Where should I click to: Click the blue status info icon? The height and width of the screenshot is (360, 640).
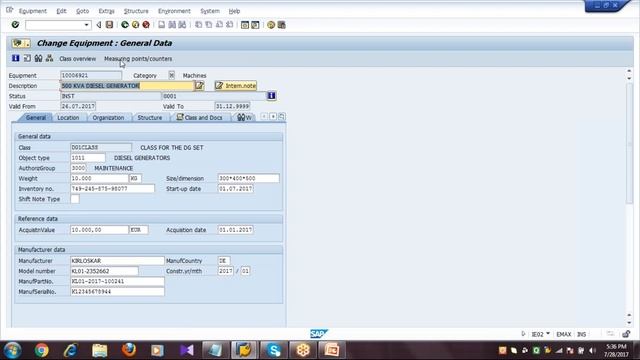[271, 96]
